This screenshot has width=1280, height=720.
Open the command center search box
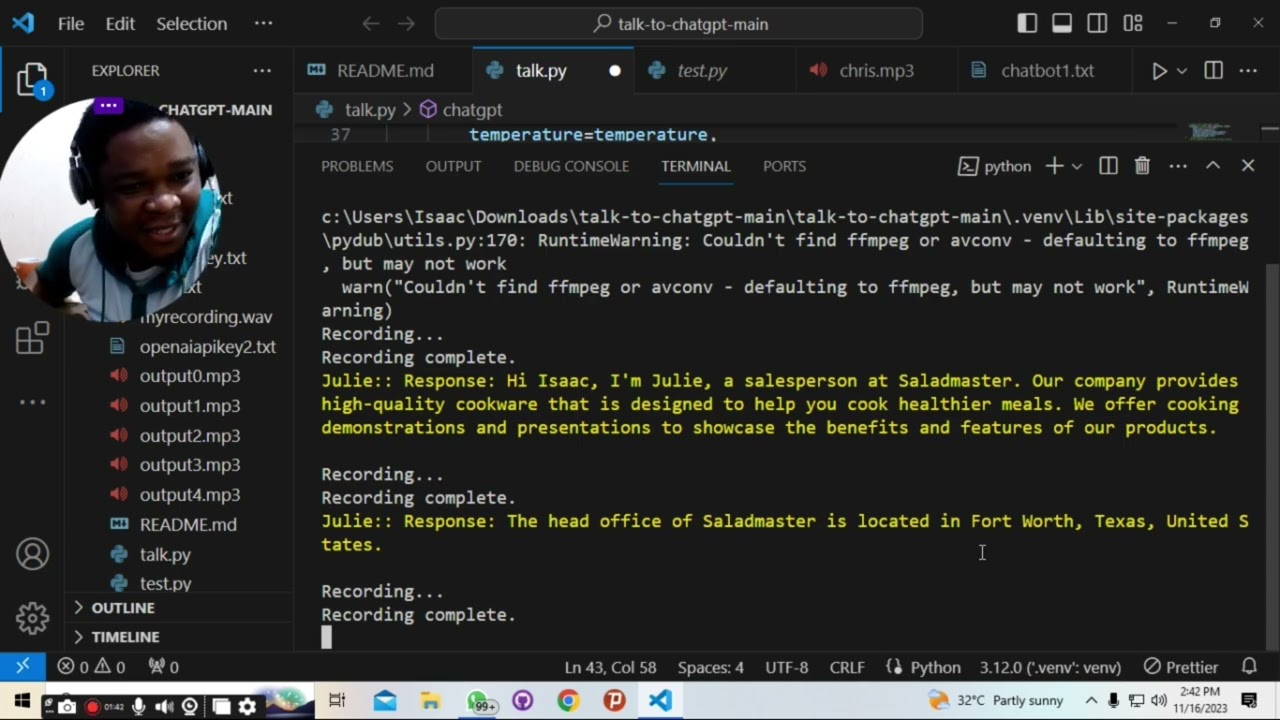click(679, 23)
